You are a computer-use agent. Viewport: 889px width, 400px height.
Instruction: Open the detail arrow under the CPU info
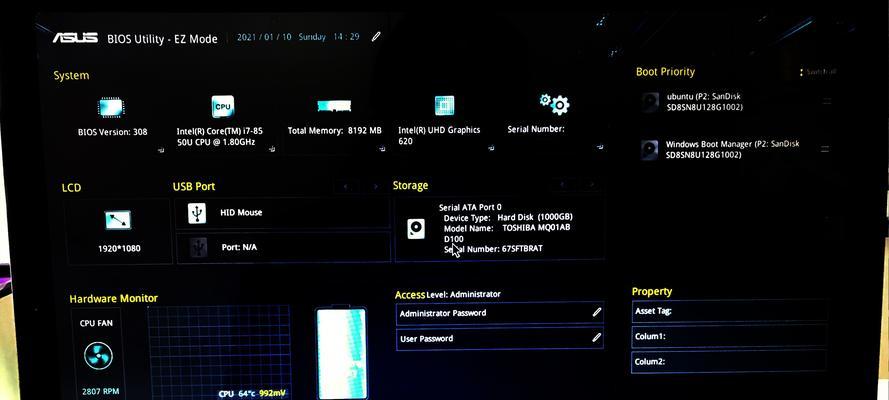(x=273, y=149)
